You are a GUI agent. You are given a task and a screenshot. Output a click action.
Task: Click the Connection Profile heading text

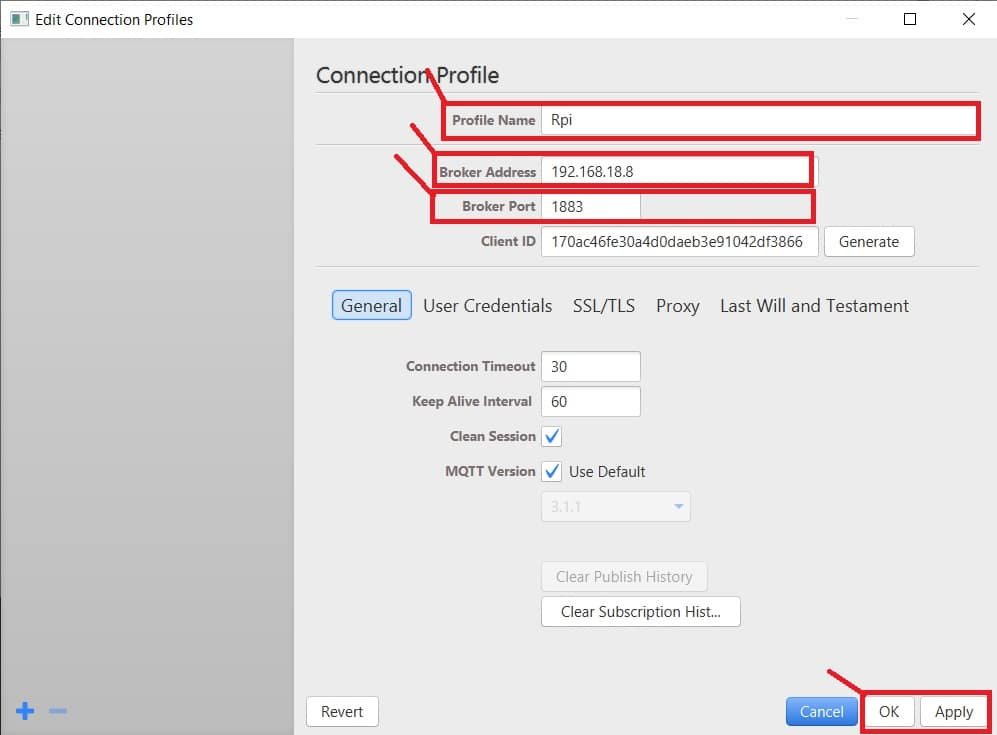(408, 75)
